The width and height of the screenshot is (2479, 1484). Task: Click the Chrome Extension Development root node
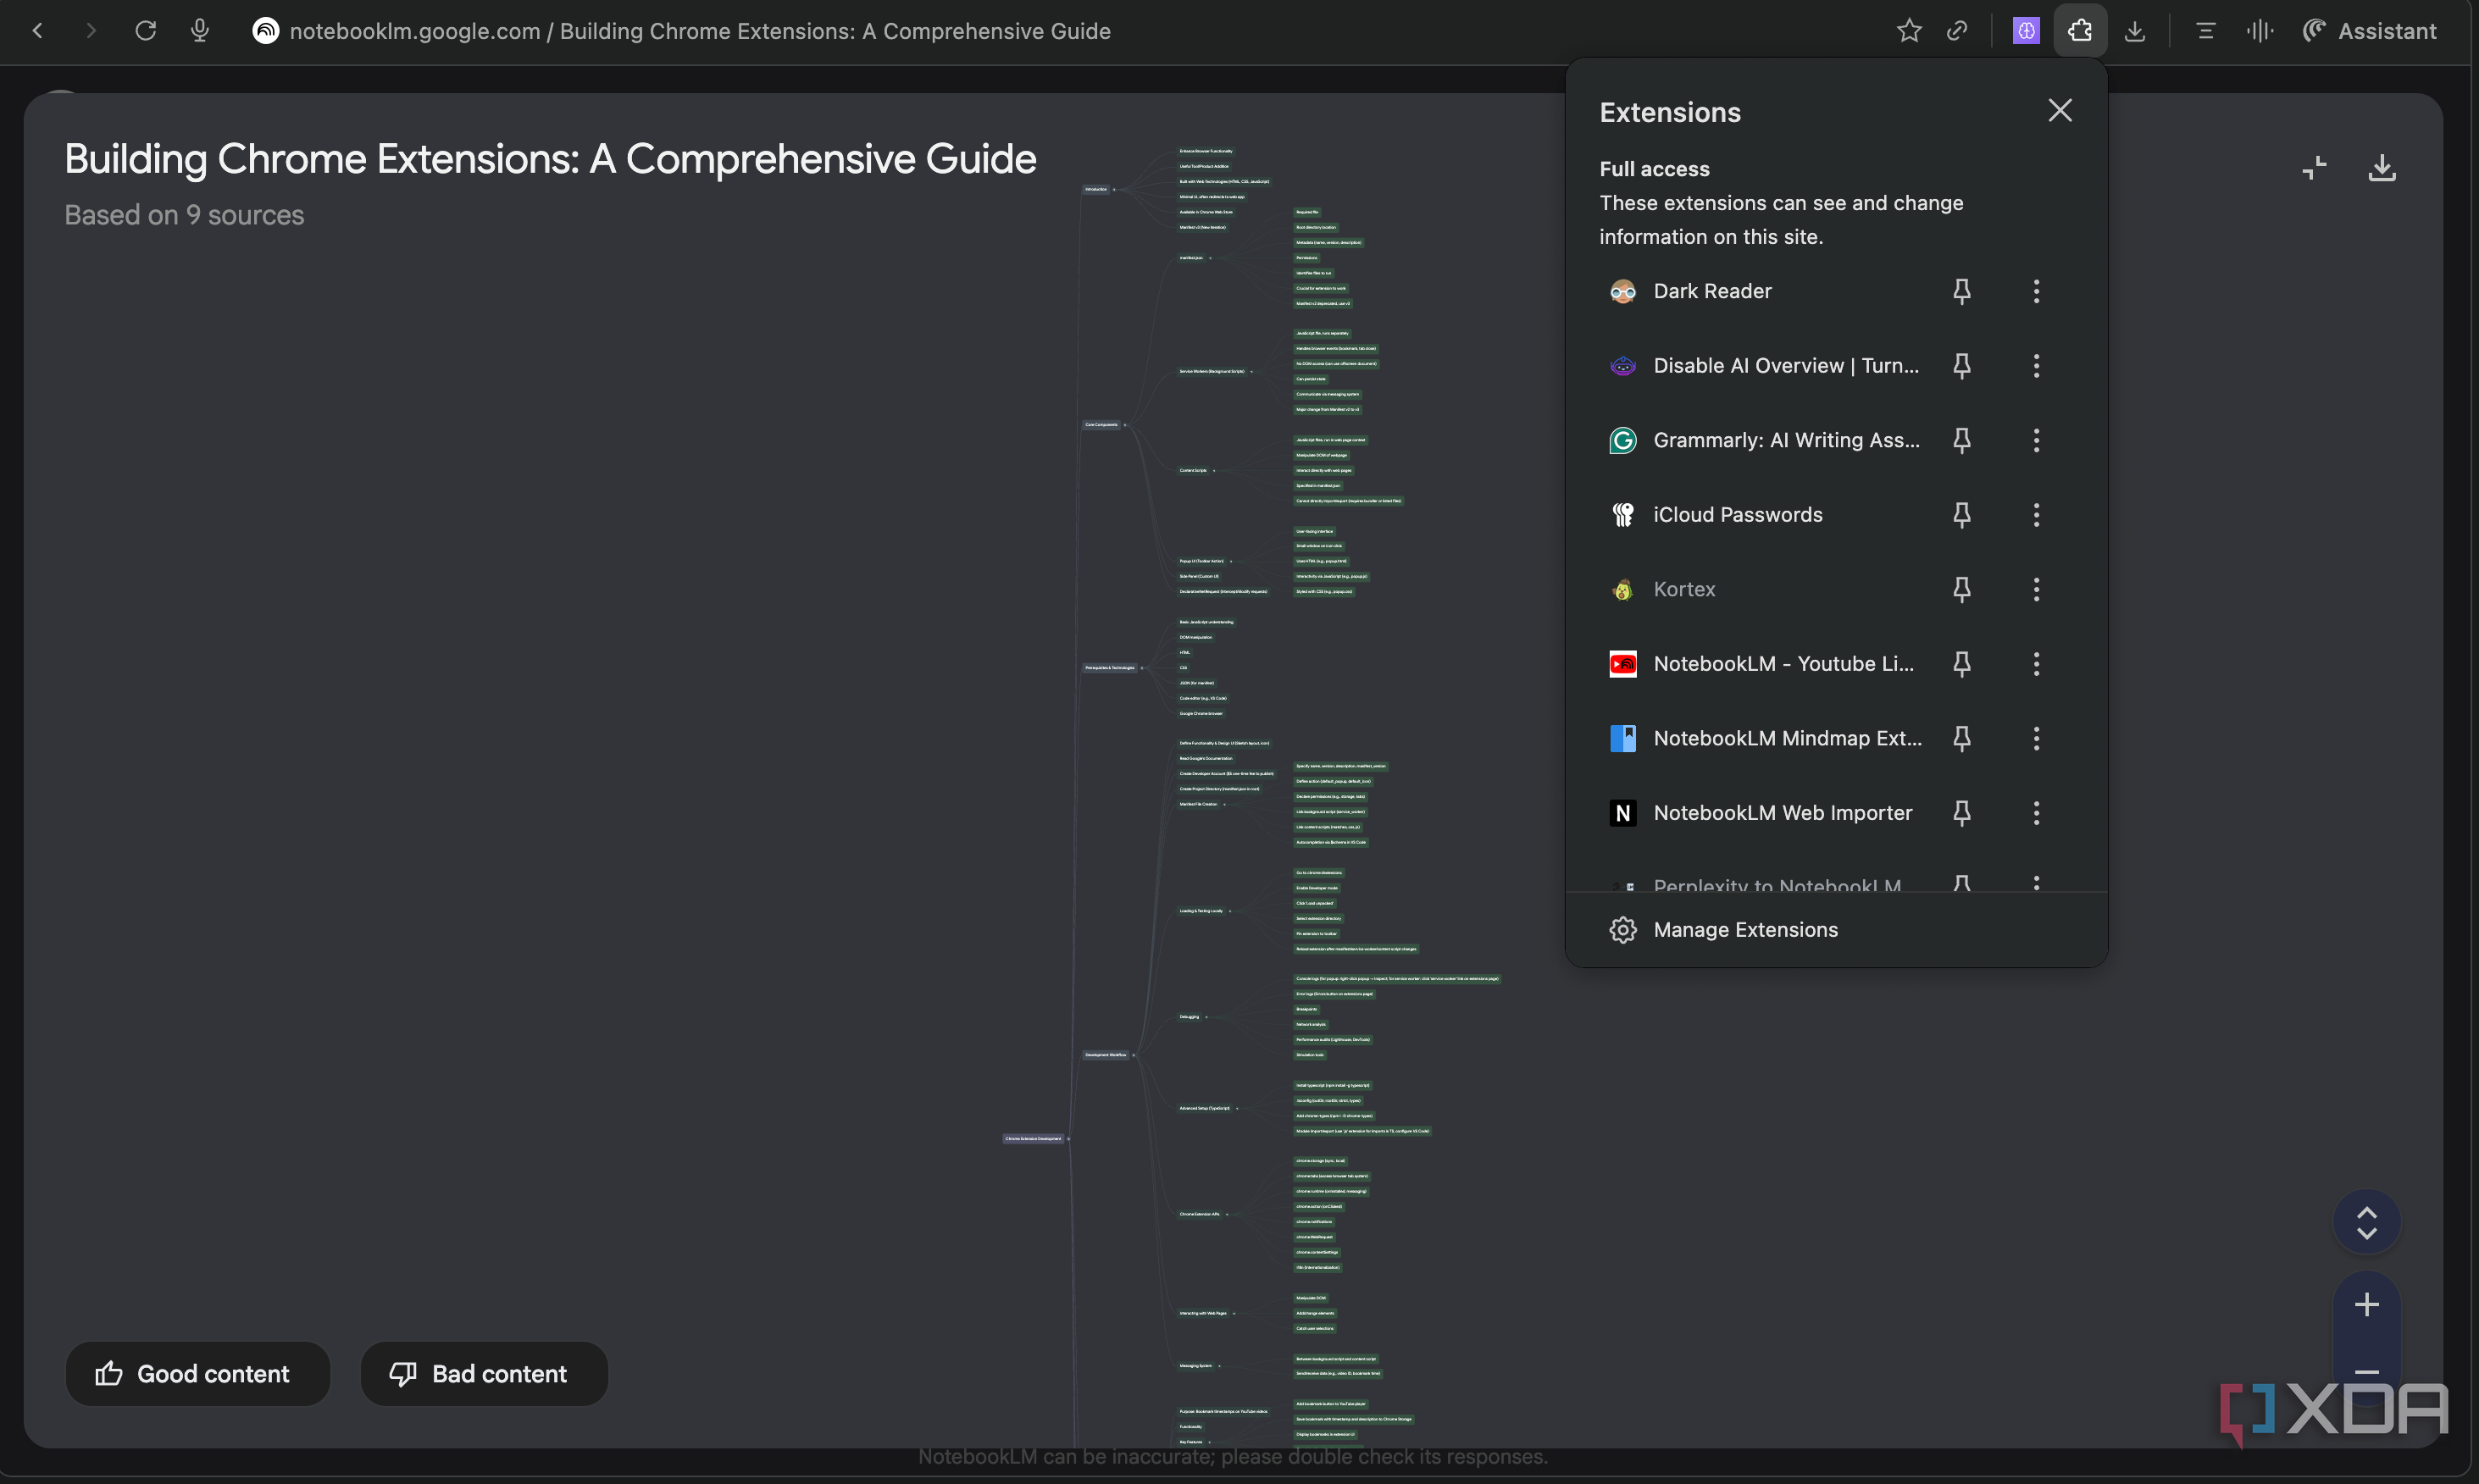[x=1034, y=1138]
